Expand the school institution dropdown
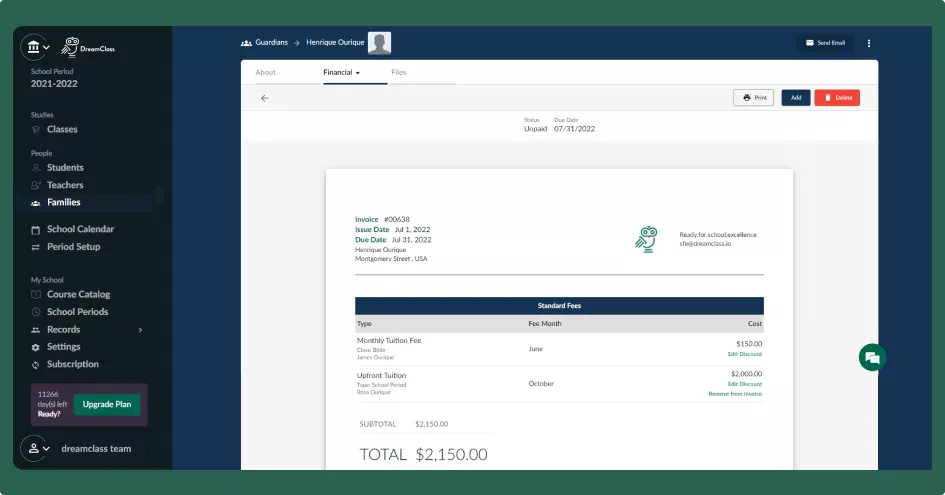 [38, 47]
